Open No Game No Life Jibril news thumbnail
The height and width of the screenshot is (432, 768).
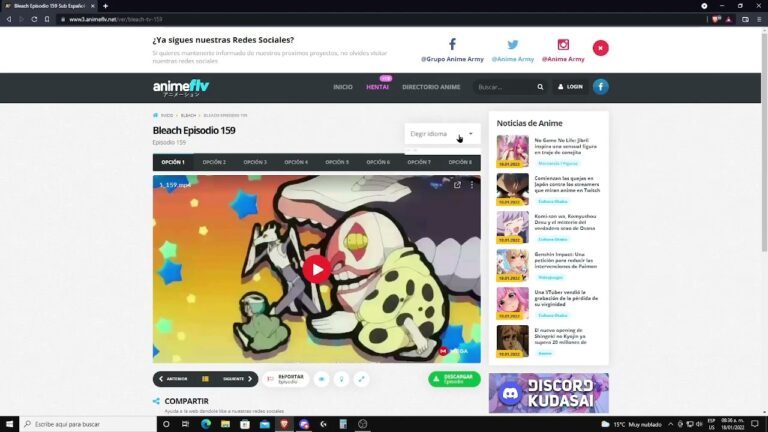[512, 151]
